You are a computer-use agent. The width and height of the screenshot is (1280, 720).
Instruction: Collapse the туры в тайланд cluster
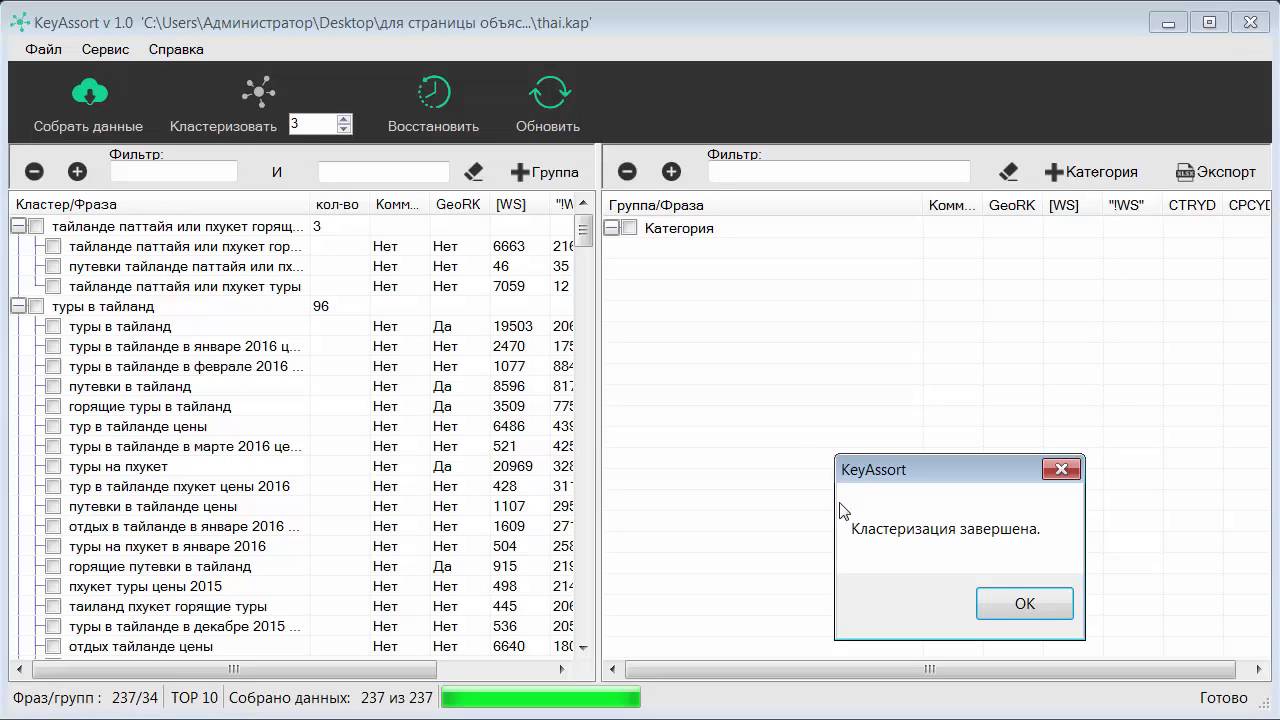(18, 307)
